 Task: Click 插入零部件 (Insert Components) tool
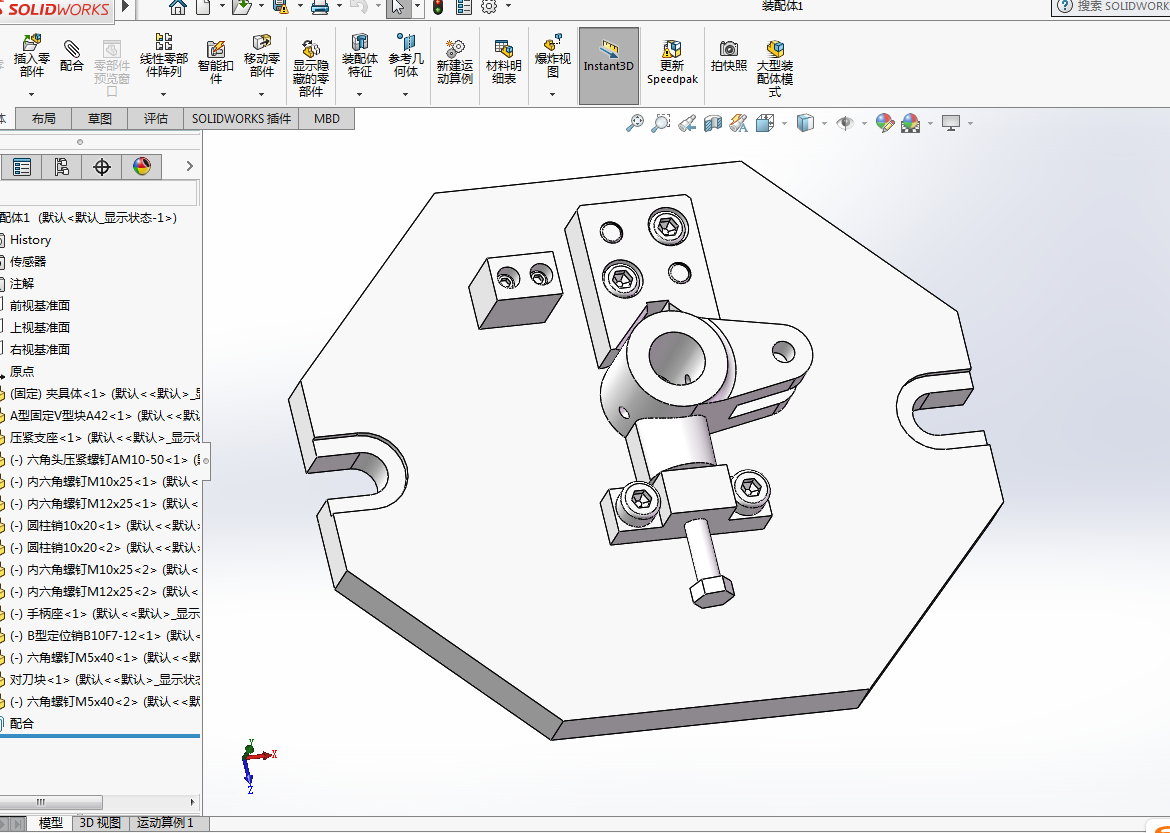(31, 56)
